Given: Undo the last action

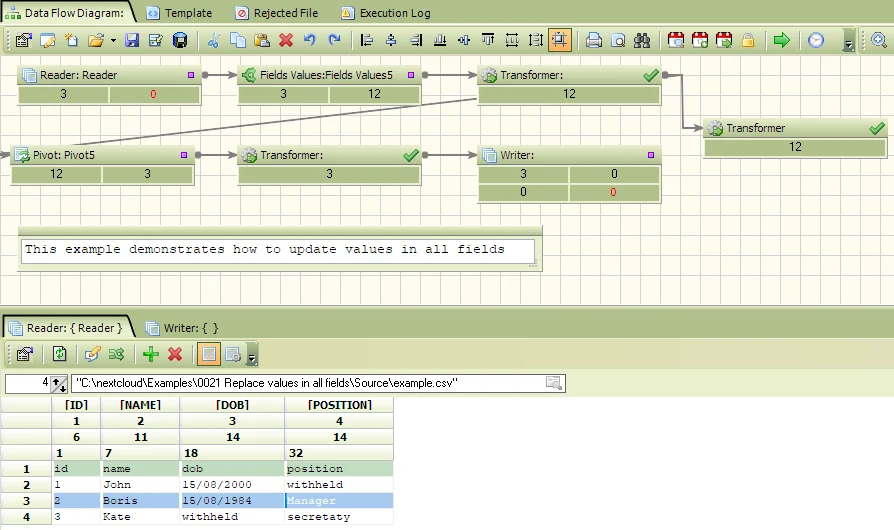Looking at the screenshot, I should pyautogui.click(x=310, y=40).
